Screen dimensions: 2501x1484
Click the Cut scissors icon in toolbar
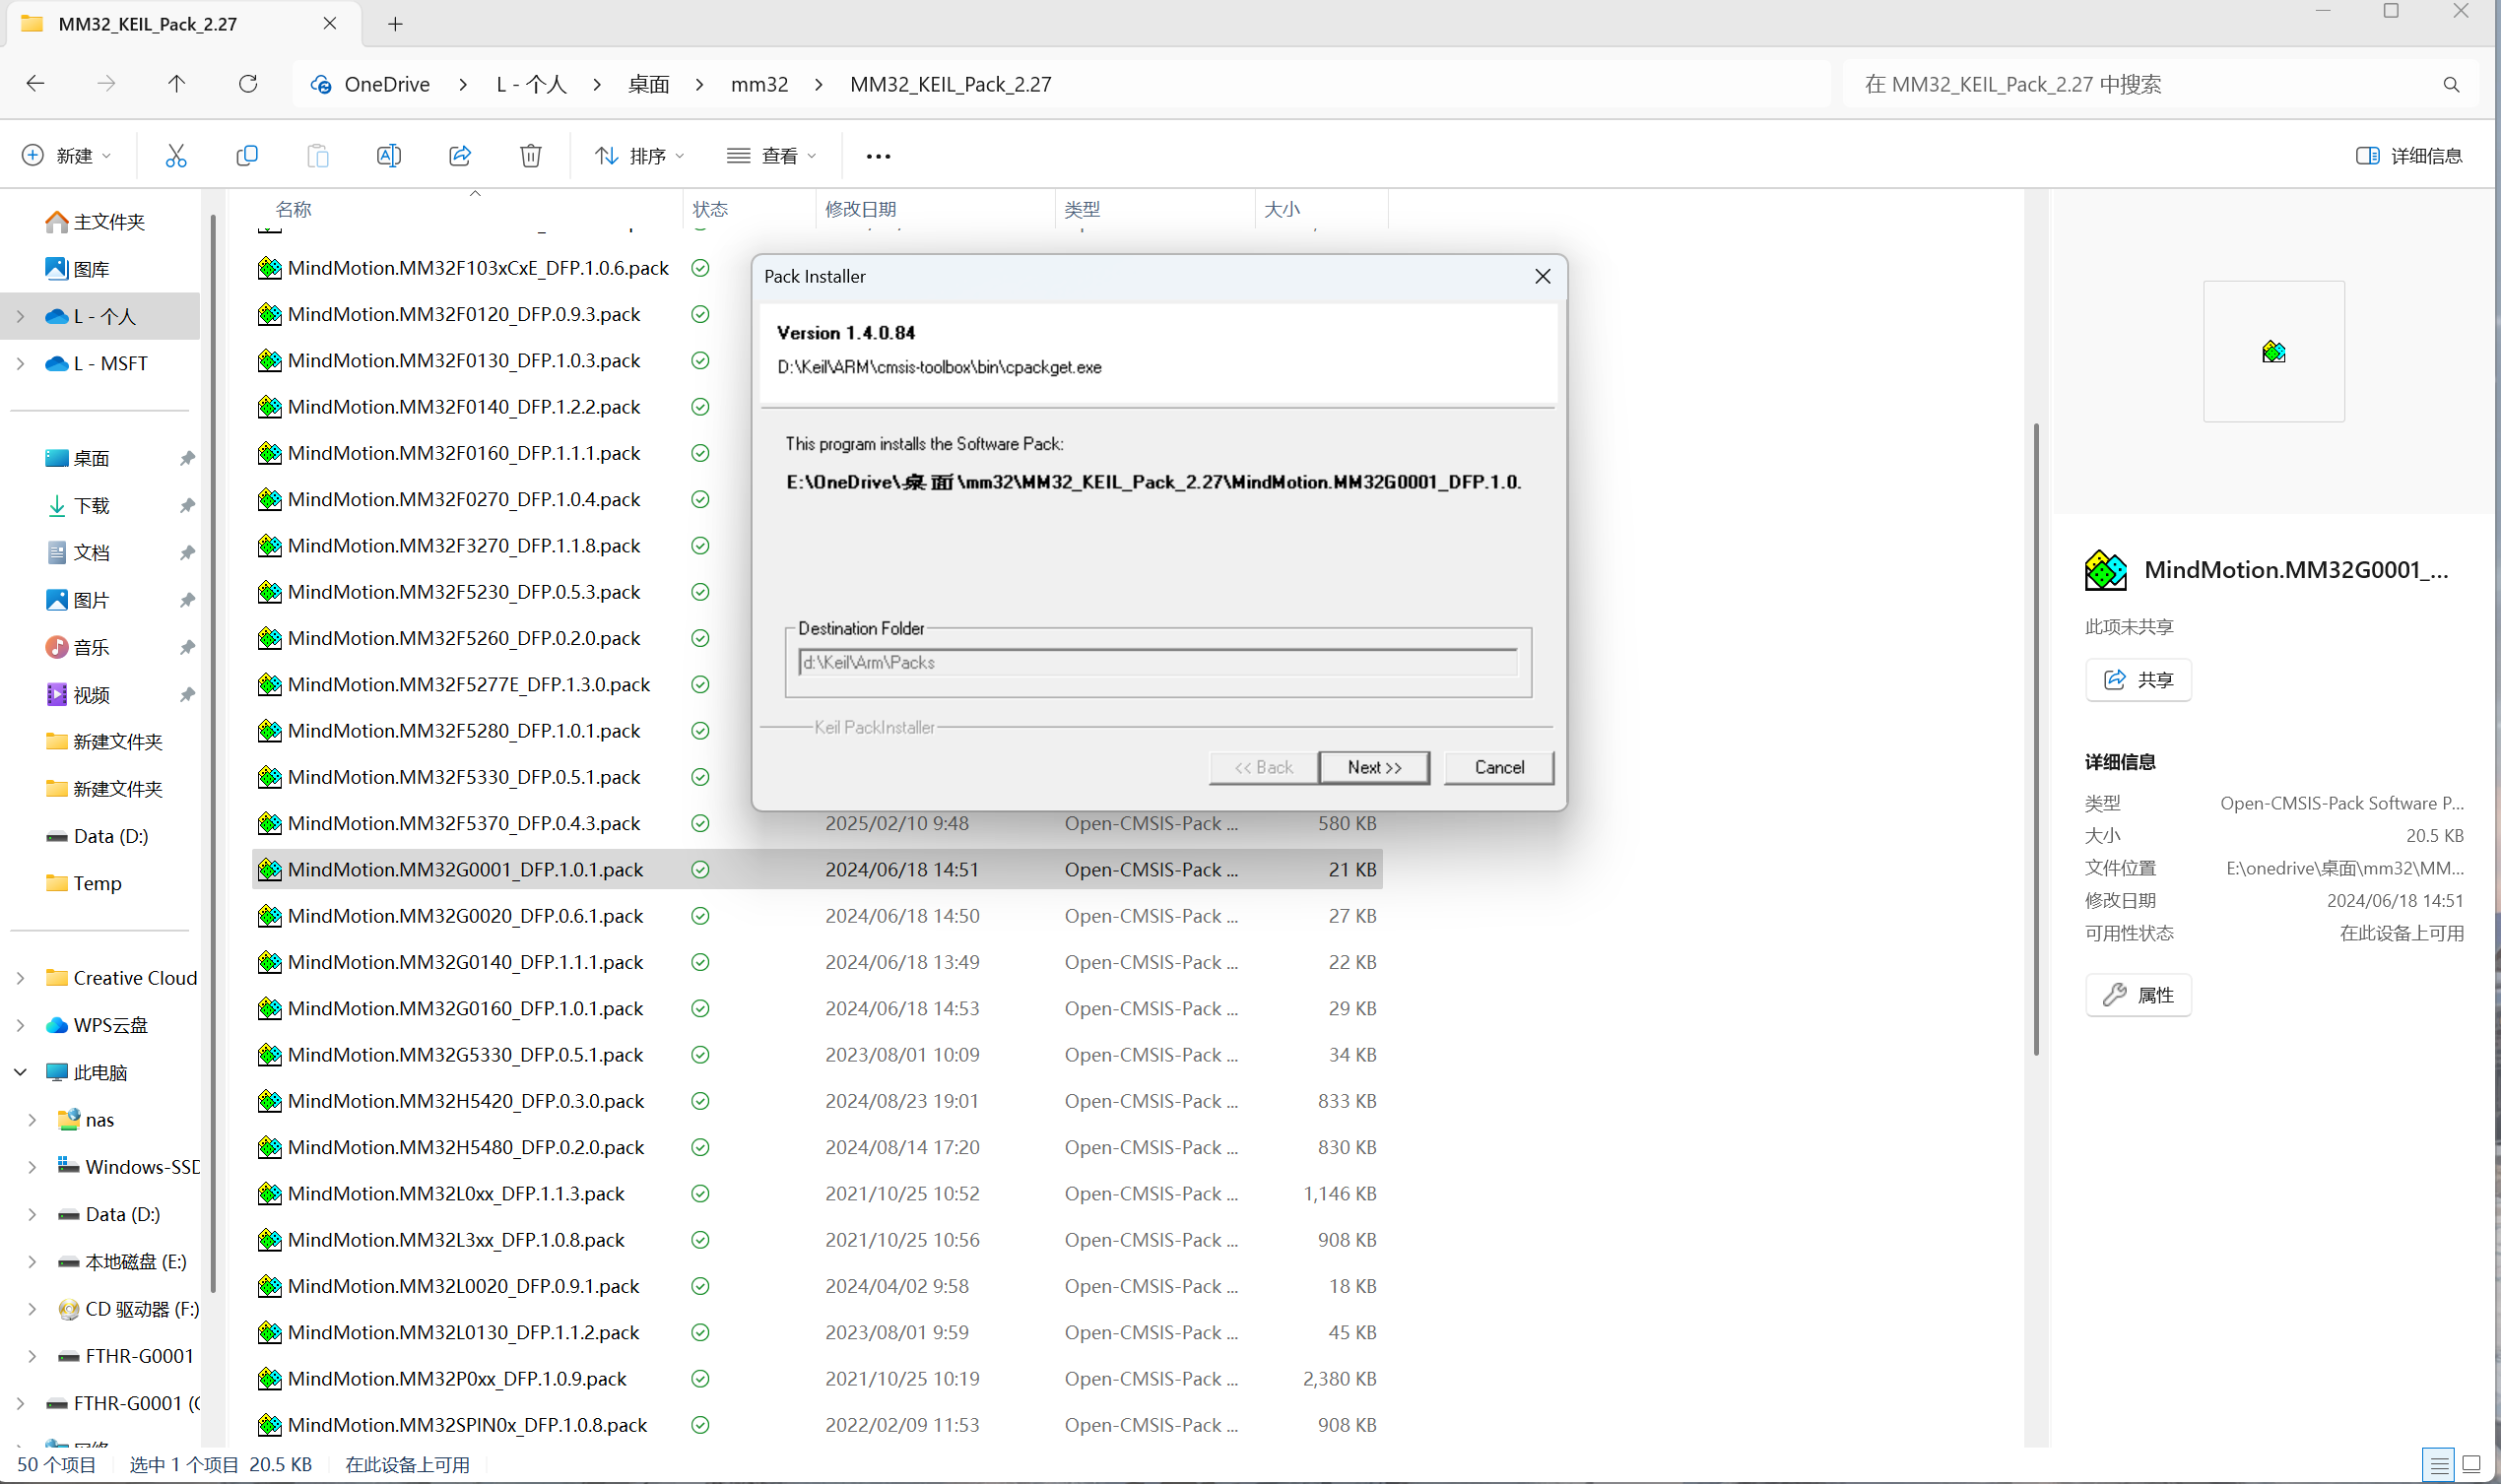tap(176, 156)
